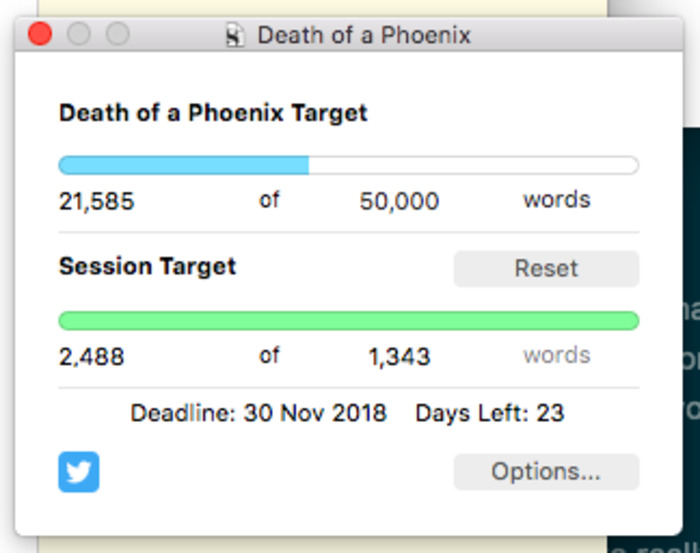Click the greyed-out zoom window button

point(117,34)
